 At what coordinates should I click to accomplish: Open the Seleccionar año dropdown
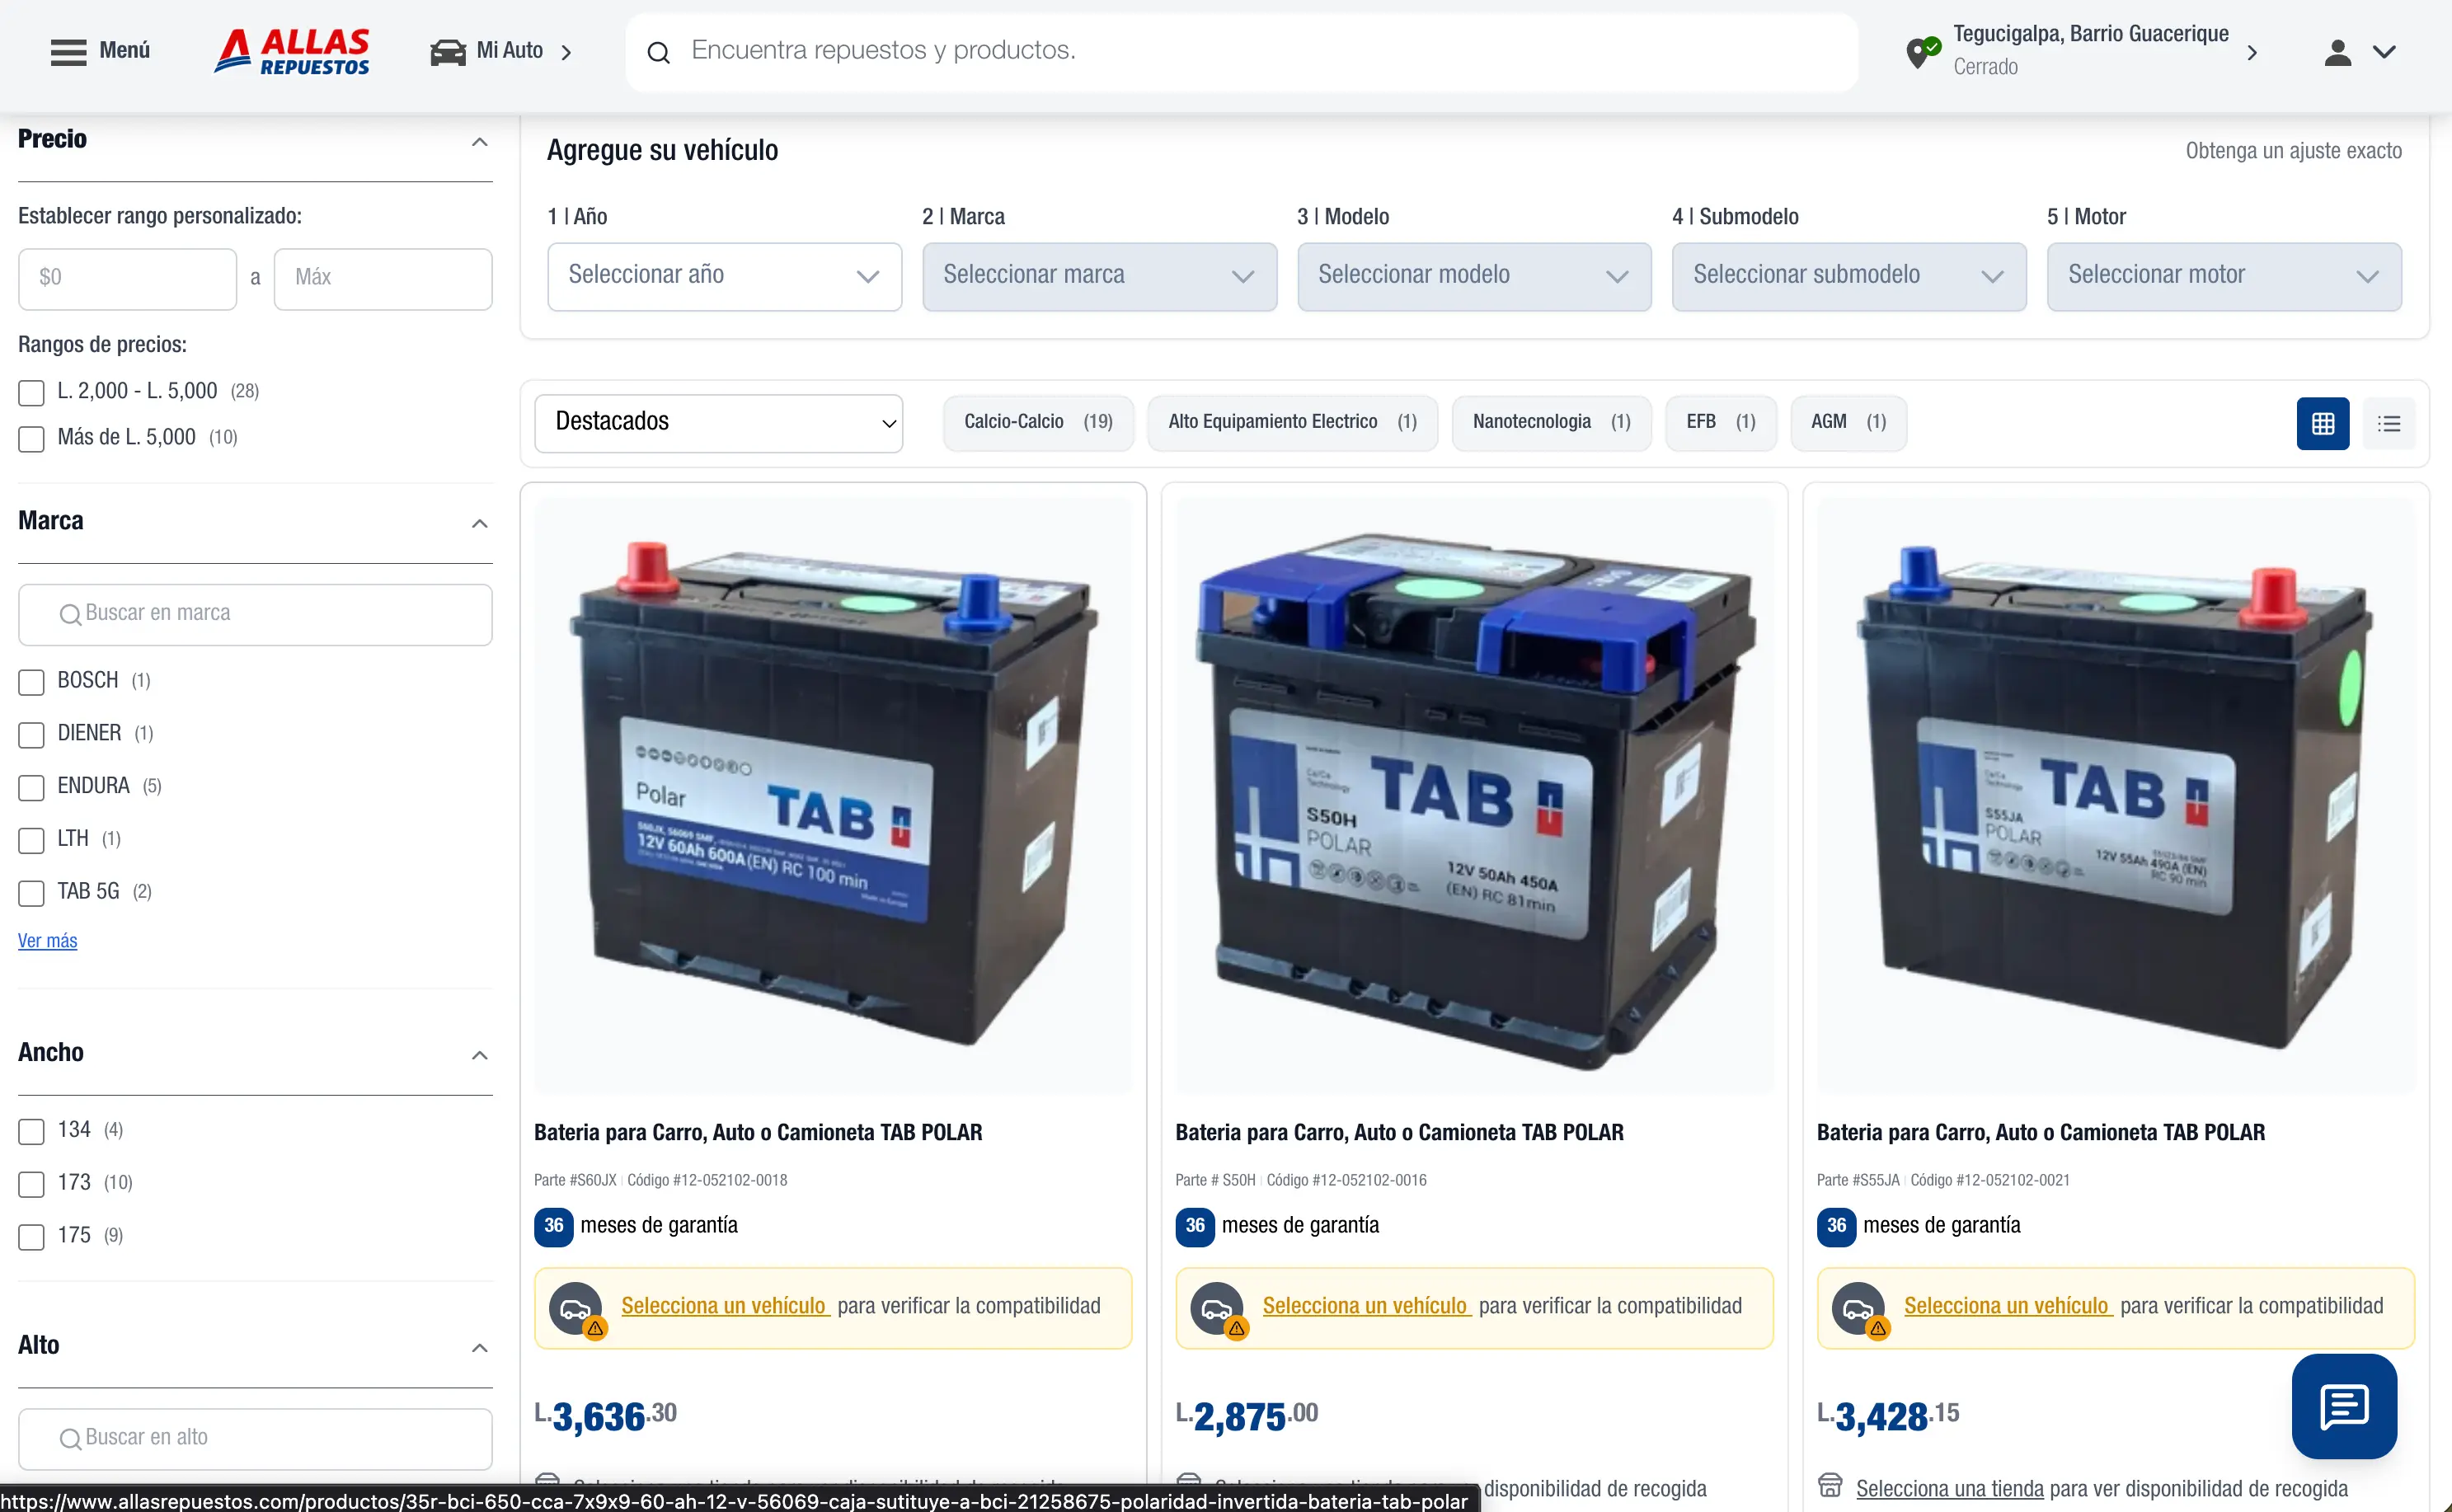(724, 276)
